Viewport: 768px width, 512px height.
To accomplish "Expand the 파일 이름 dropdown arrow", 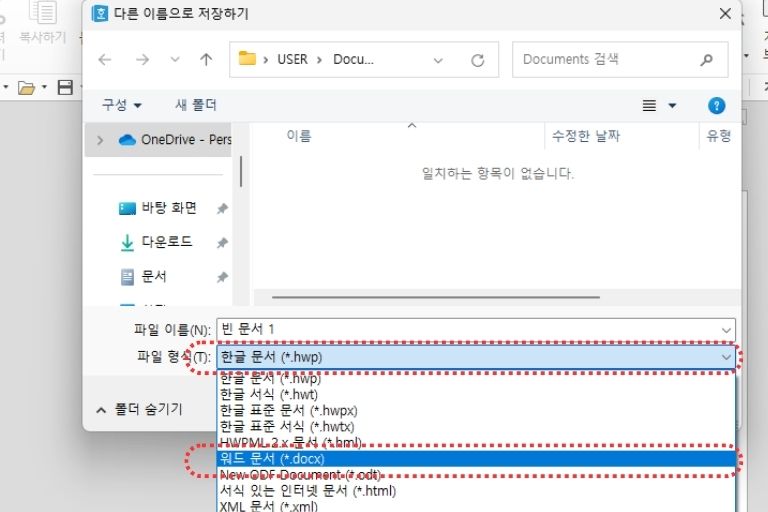I will tap(726, 330).
